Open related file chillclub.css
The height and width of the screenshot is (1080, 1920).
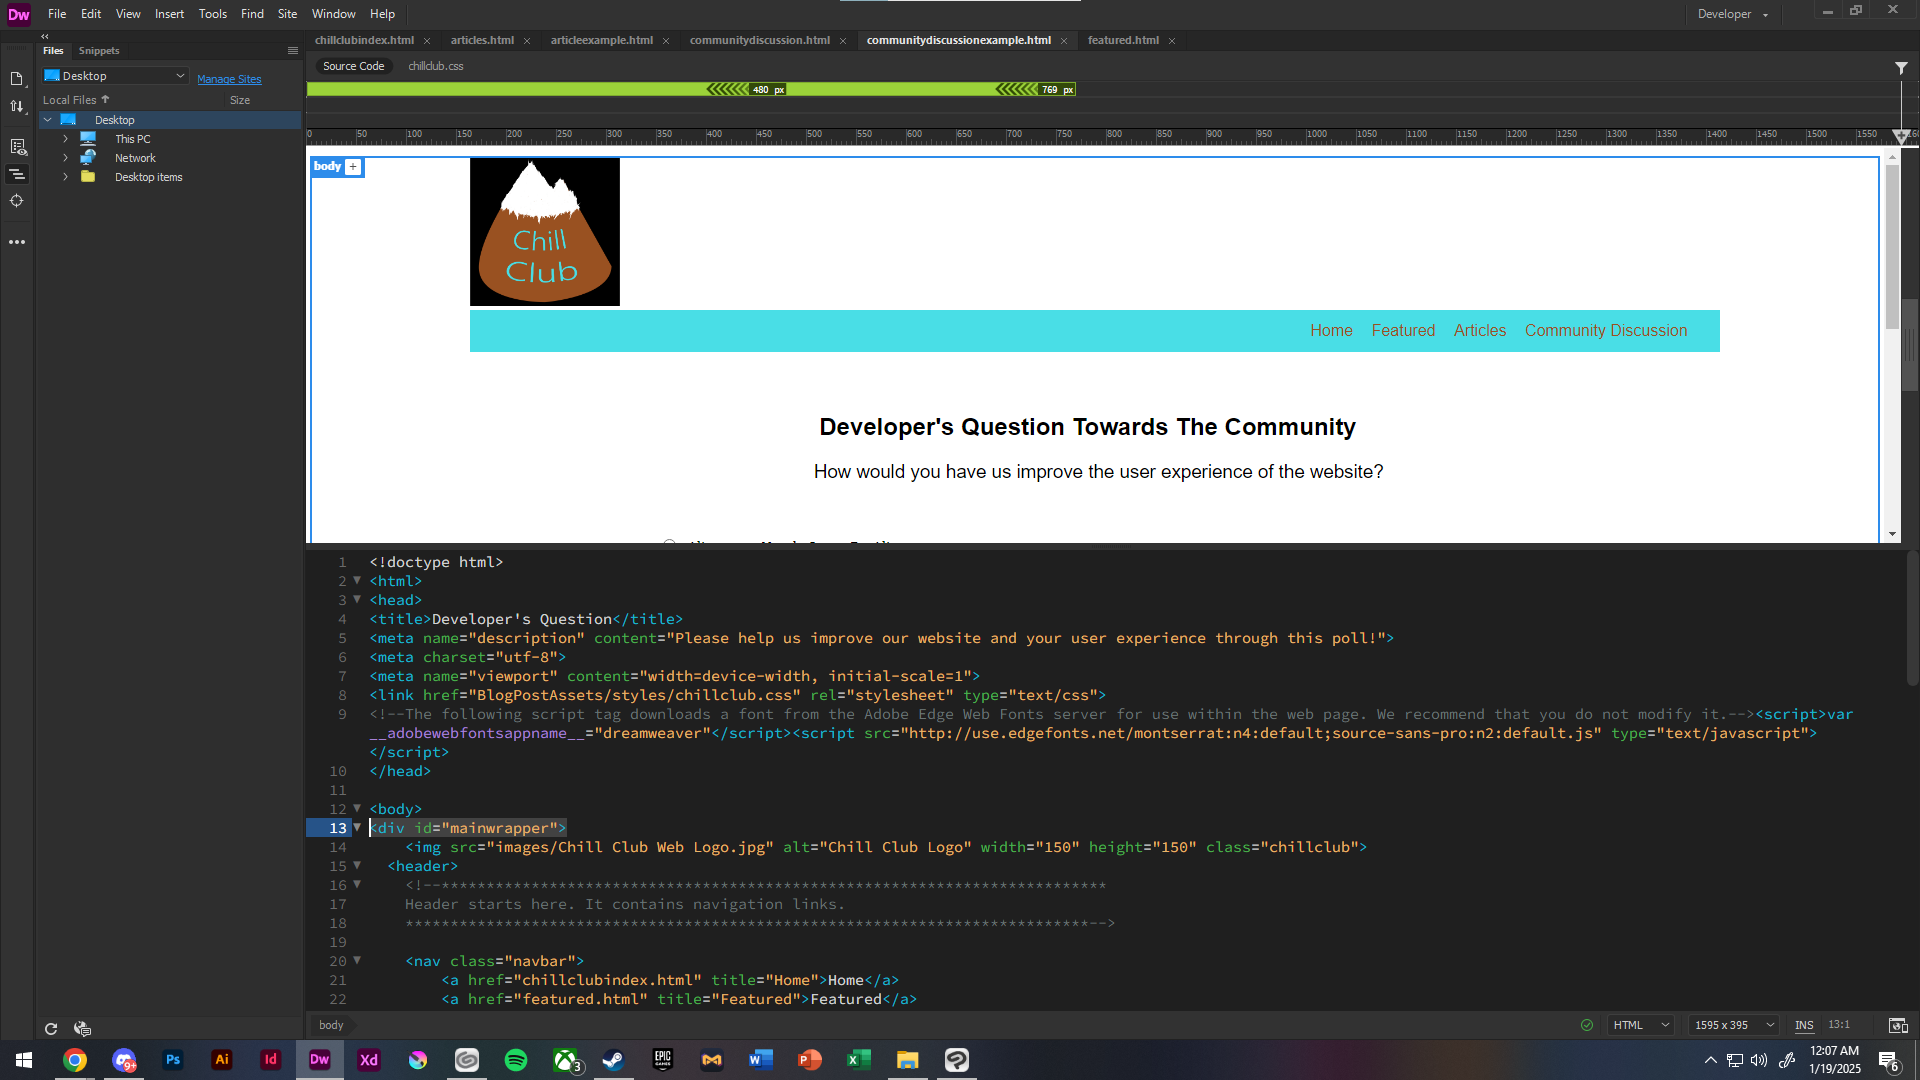coord(435,66)
